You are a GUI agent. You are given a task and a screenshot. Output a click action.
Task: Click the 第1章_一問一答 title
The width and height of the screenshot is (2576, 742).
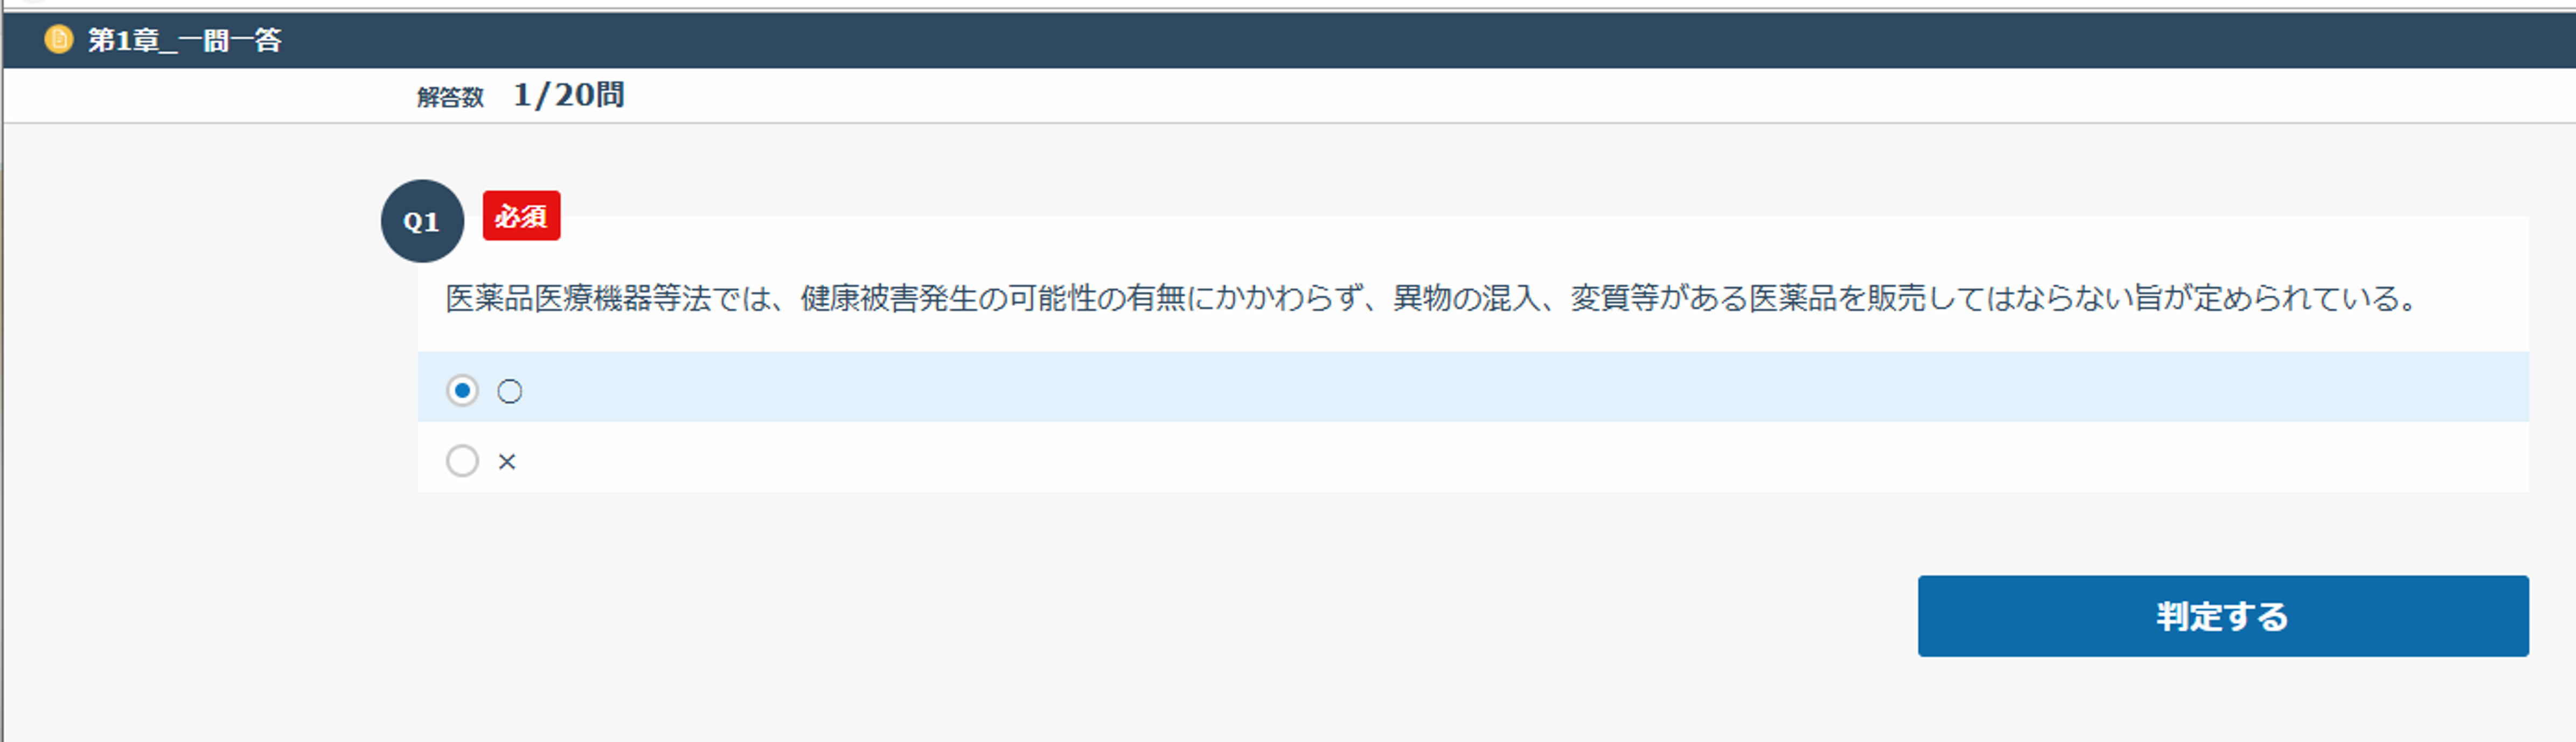tap(185, 40)
